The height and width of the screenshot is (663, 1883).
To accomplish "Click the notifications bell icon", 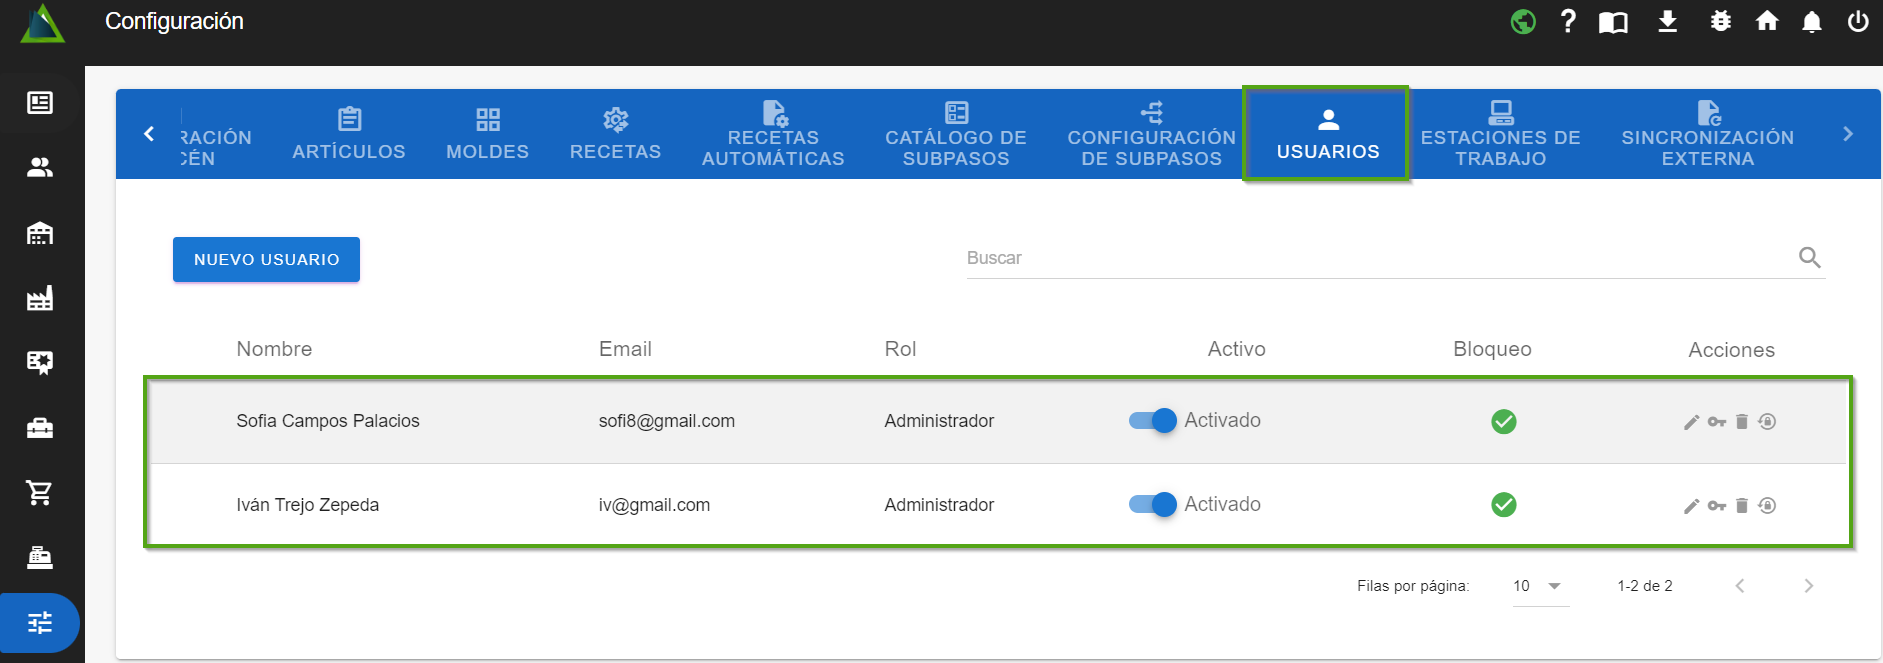I will click(x=1811, y=22).
